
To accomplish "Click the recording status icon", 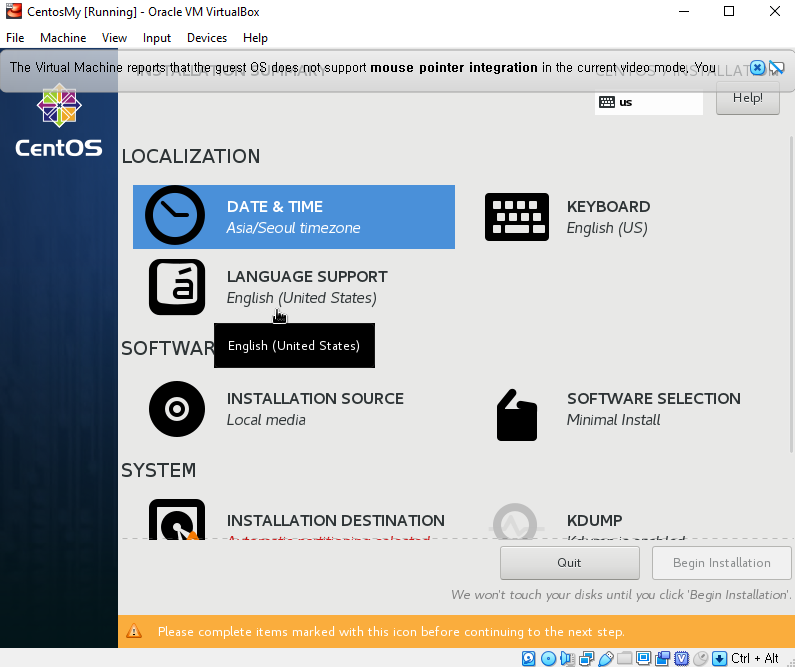I will [663, 658].
